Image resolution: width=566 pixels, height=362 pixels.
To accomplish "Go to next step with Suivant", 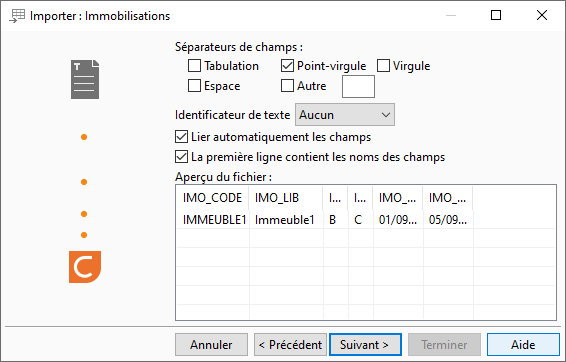I will [365, 345].
